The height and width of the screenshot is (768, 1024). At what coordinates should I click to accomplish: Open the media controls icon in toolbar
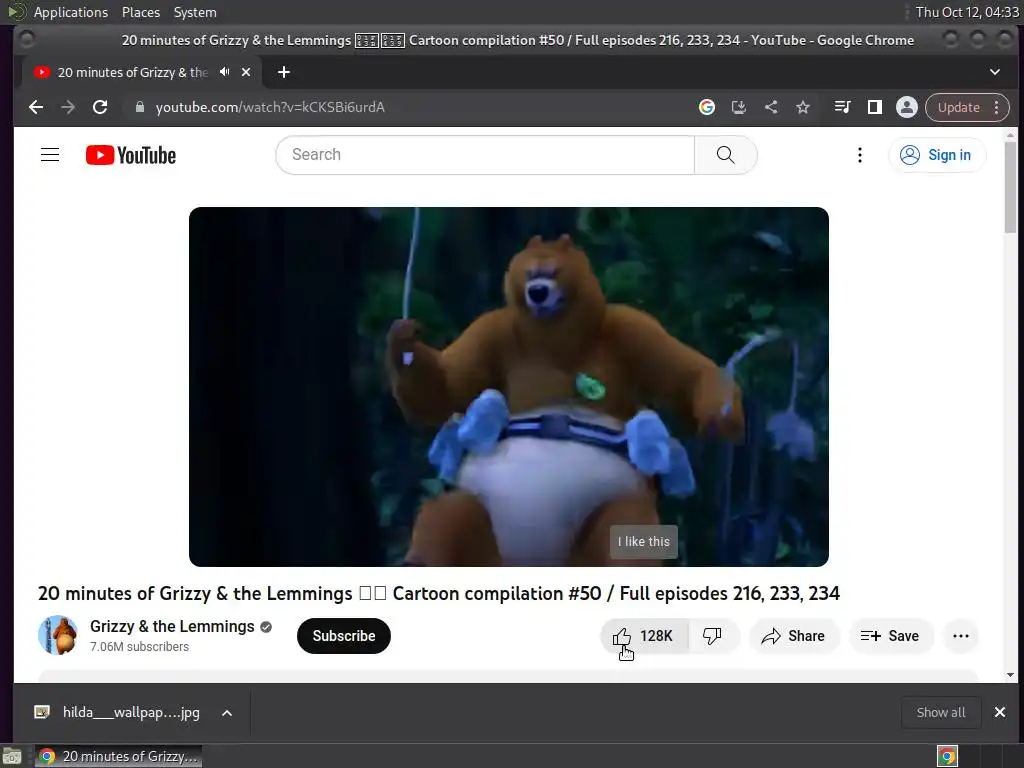coord(842,107)
